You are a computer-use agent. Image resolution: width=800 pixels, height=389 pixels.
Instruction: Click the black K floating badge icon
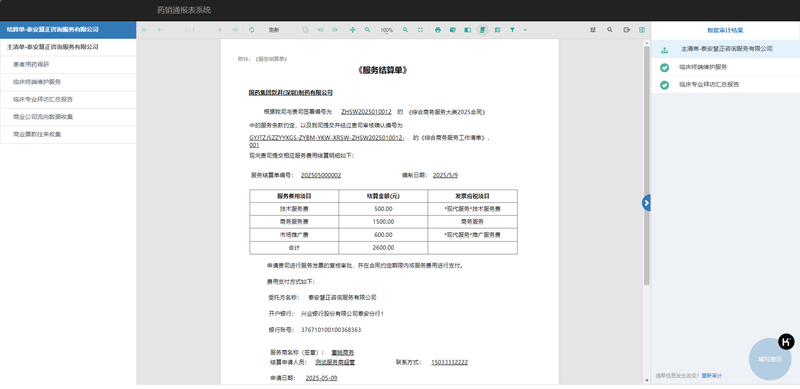pos(786,342)
